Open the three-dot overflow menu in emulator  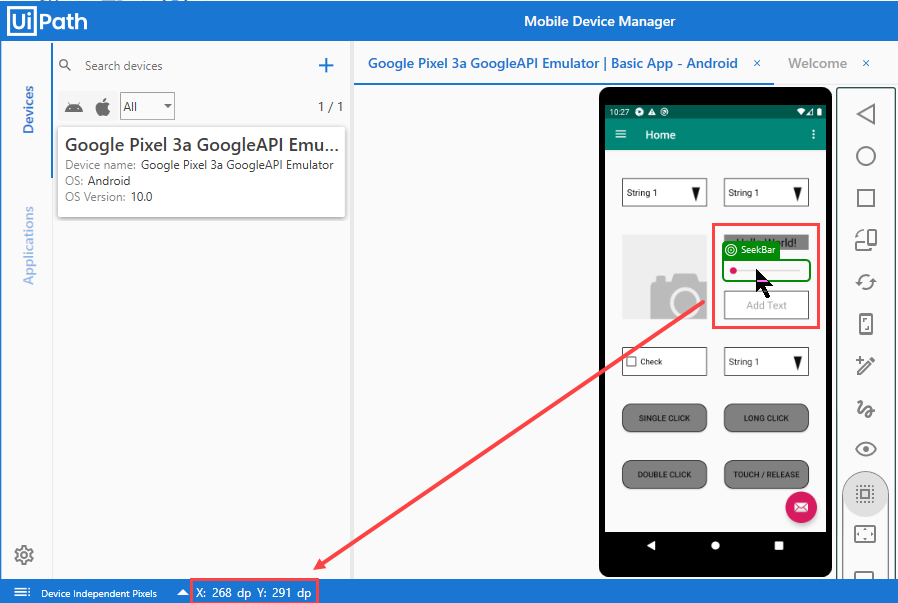click(813, 134)
